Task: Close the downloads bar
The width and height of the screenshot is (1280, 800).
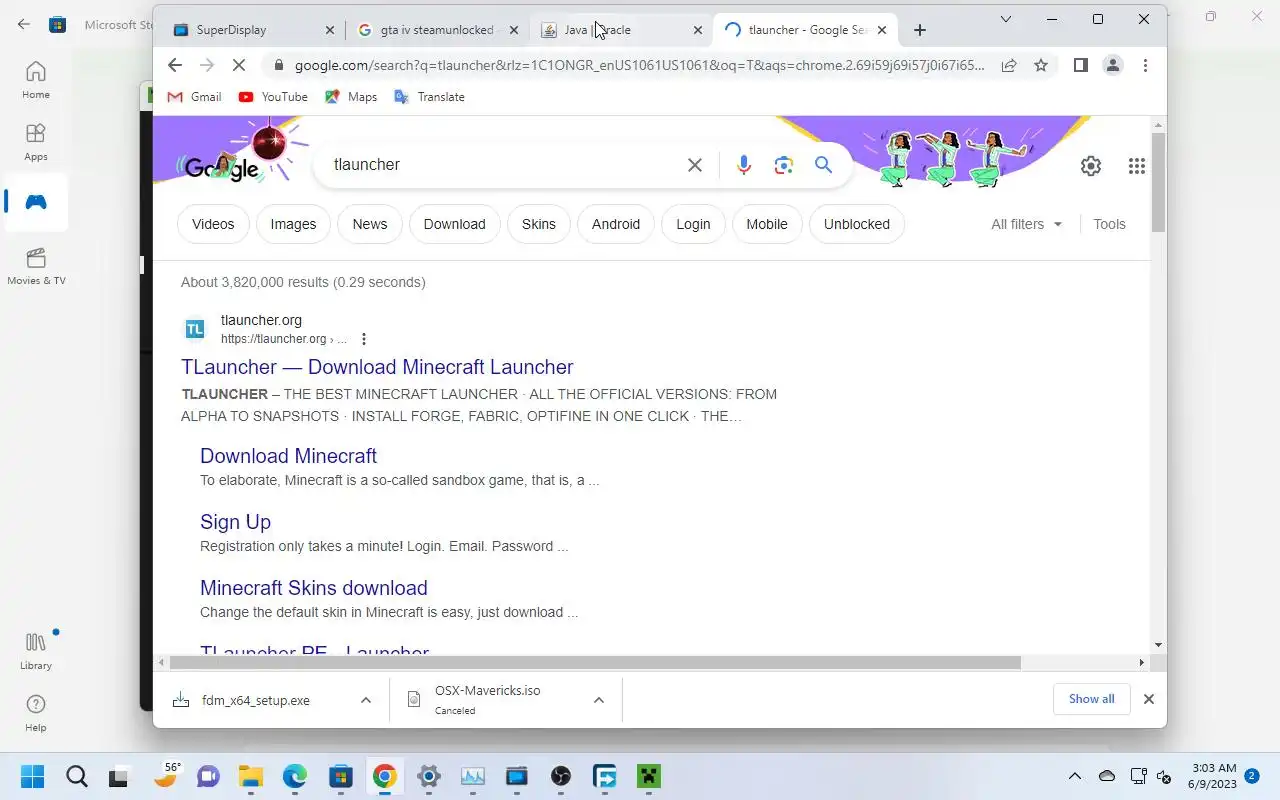Action: tap(1149, 699)
